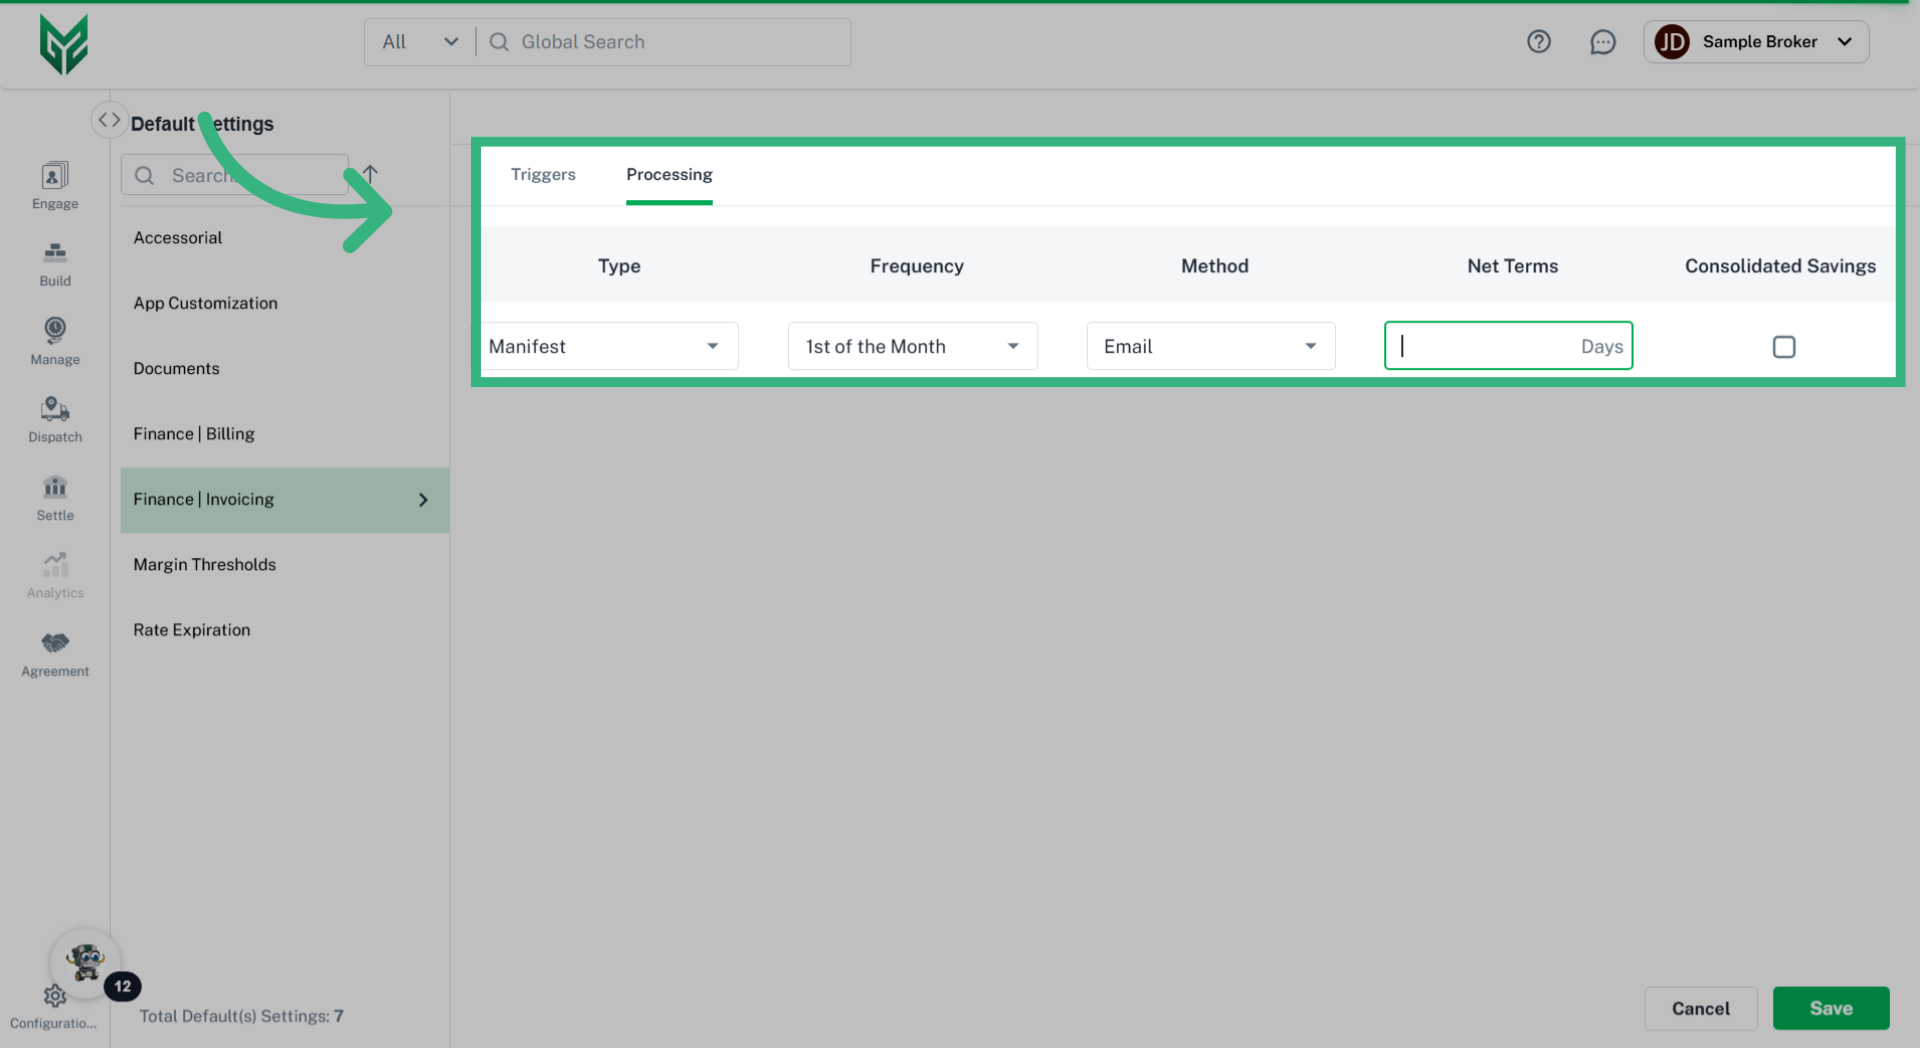Switch to the Triggers tab
The image size is (1920, 1048).
click(x=543, y=174)
